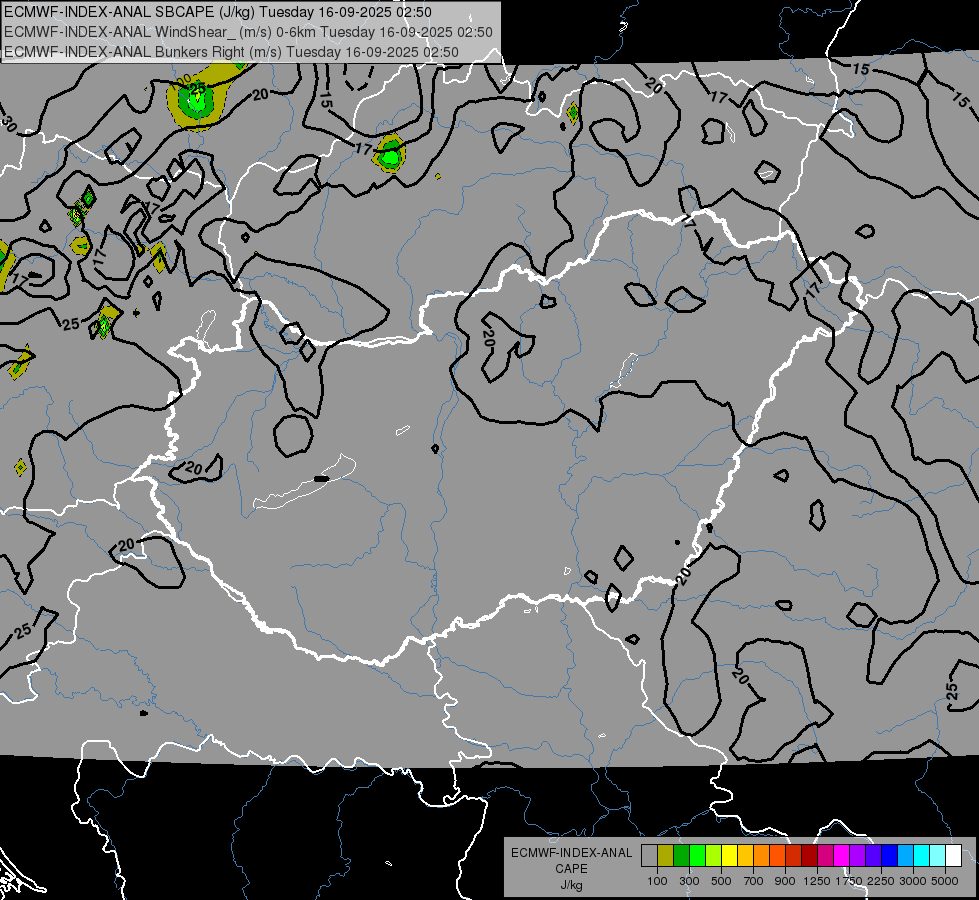This screenshot has width=979, height=900.
Task: Click the 2250 value under legend
Action: pos(882,881)
